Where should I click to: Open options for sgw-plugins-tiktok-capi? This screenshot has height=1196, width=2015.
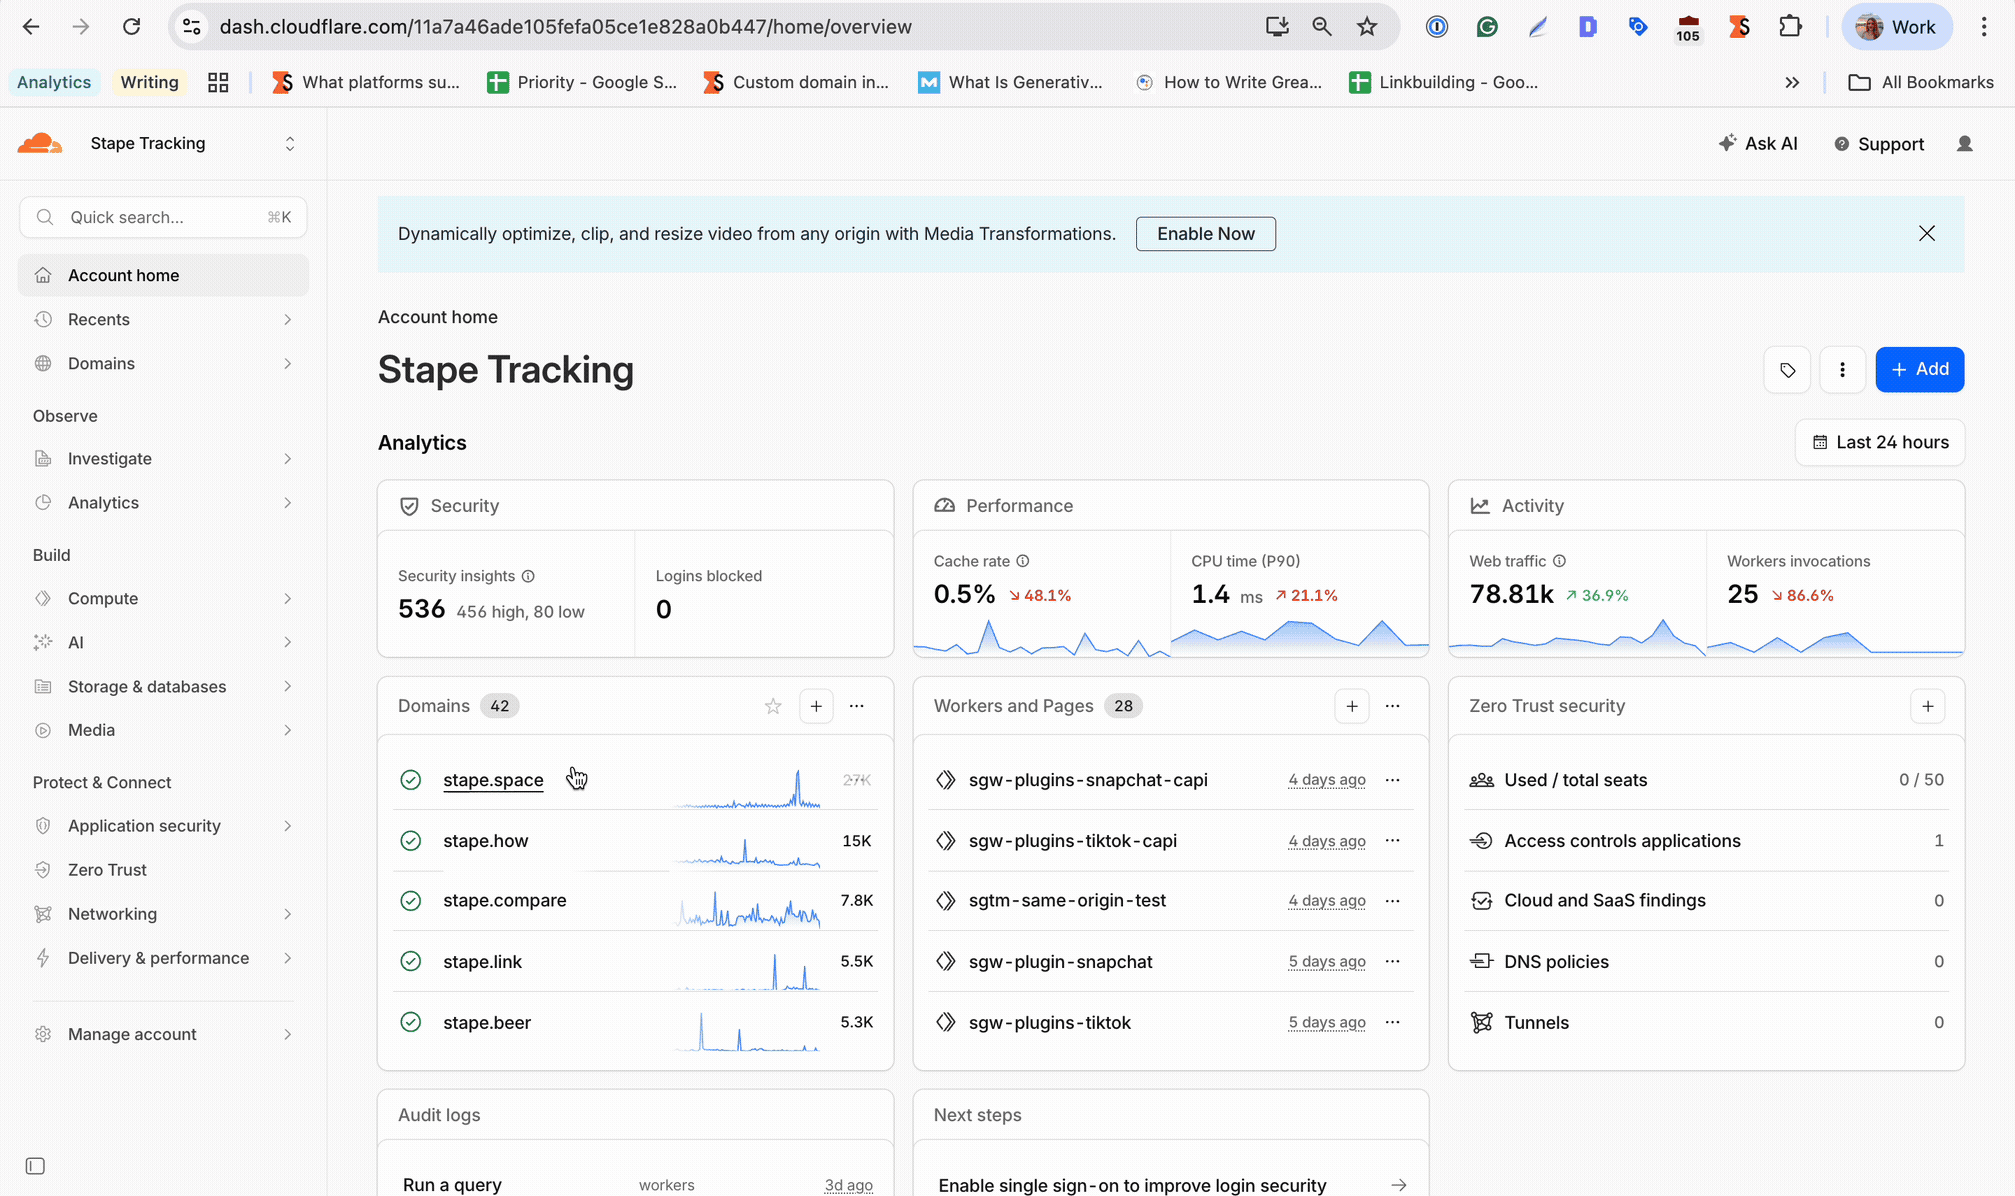click(x=1393, y=841)
